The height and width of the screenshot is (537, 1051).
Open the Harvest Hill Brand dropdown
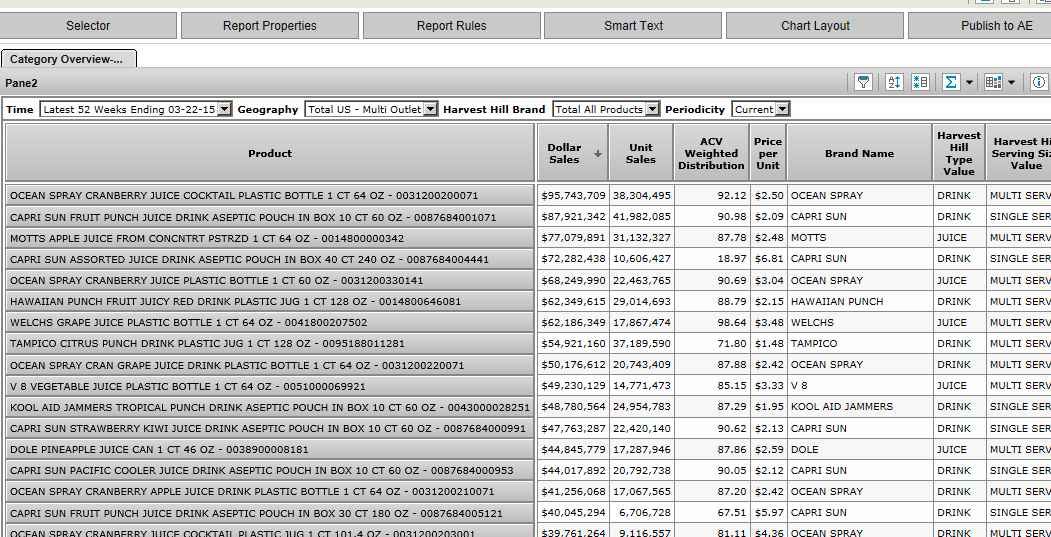click(652, 109)
